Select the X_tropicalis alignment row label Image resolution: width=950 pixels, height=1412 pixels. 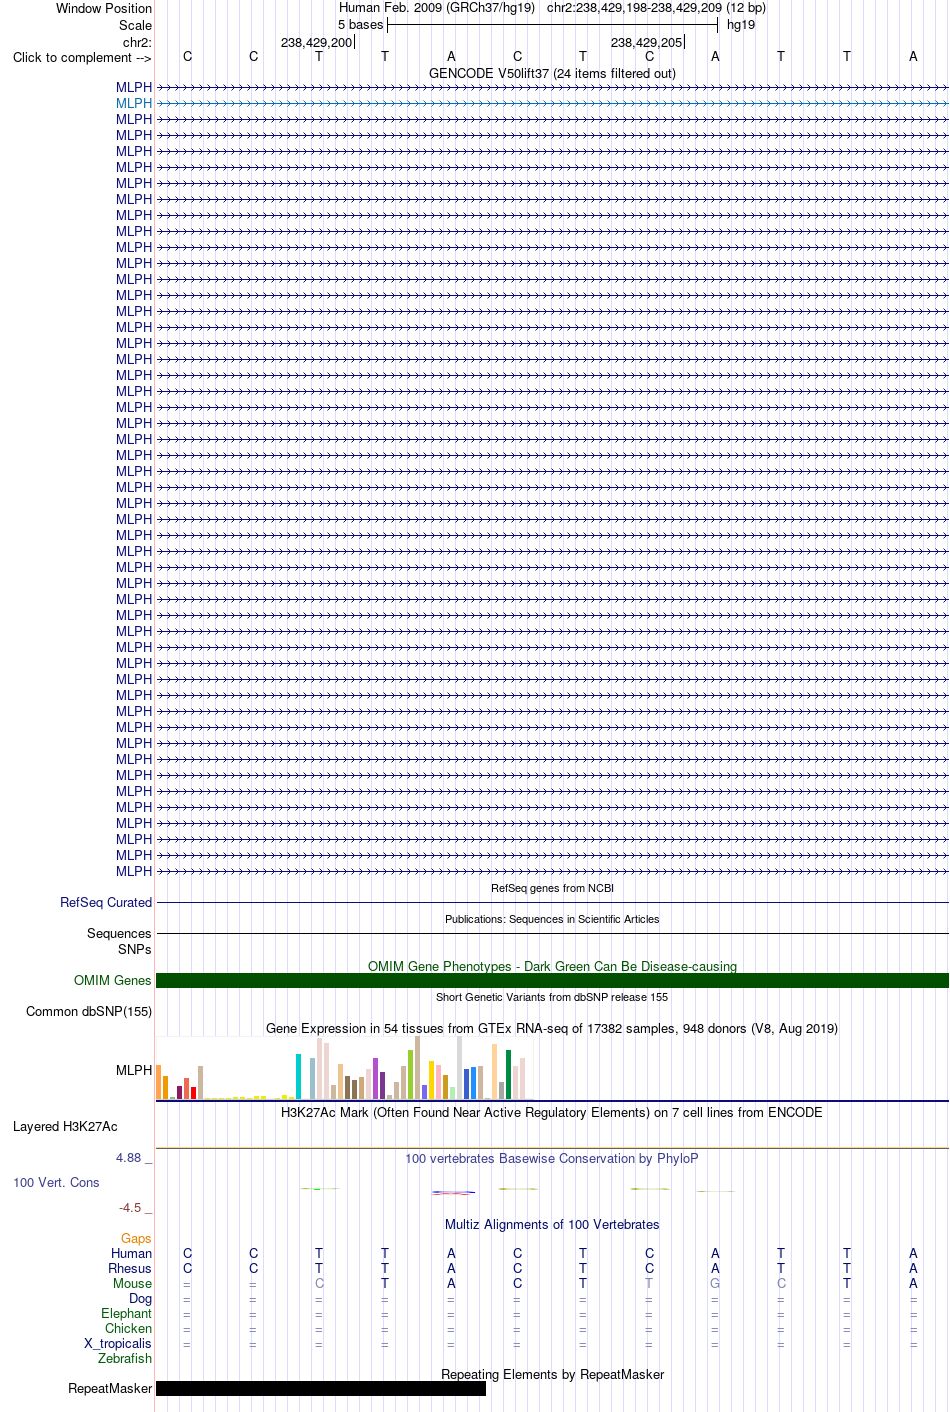click(118, 1343)
